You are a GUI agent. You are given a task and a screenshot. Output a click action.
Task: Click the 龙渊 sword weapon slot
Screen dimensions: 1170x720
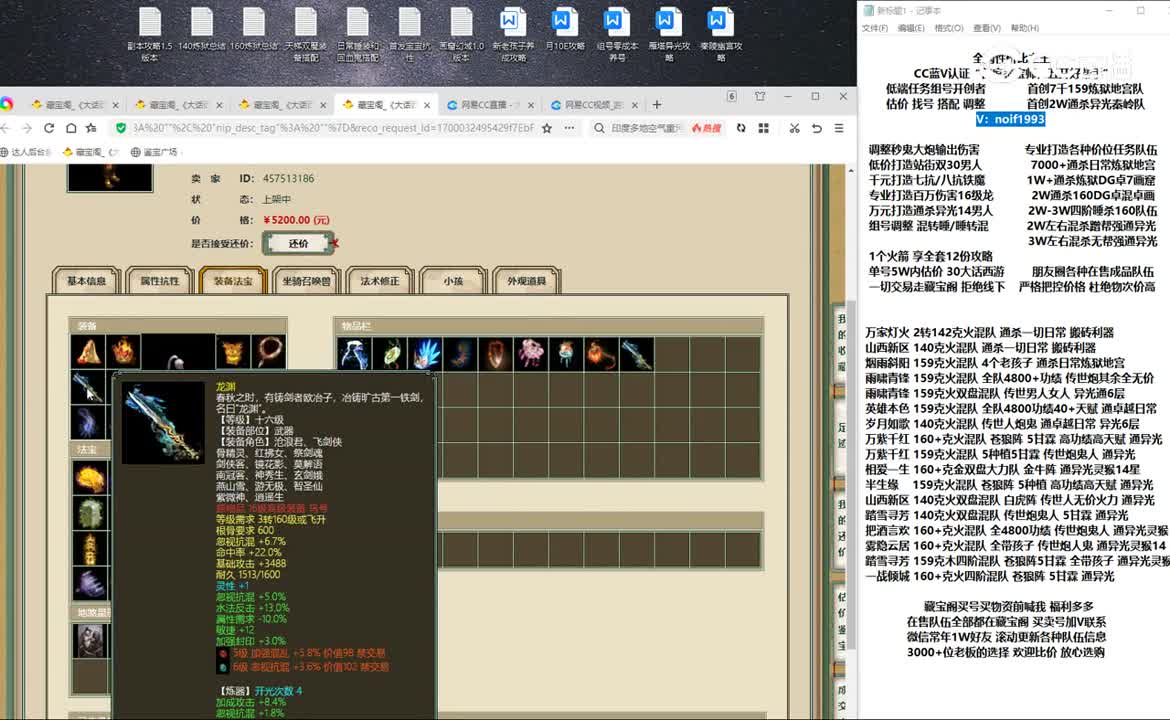tap(88, 387)
